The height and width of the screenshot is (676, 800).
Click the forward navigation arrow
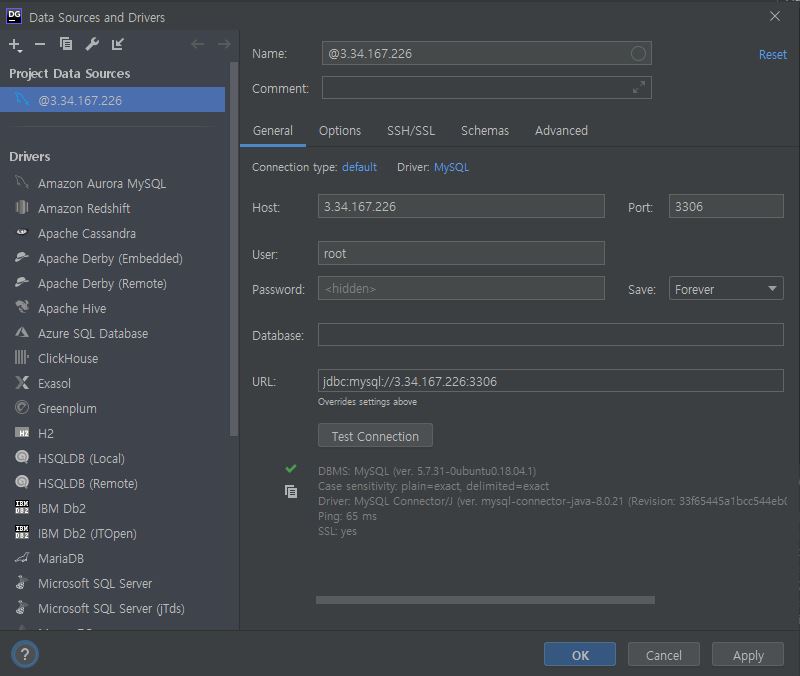tap(222, 44)
